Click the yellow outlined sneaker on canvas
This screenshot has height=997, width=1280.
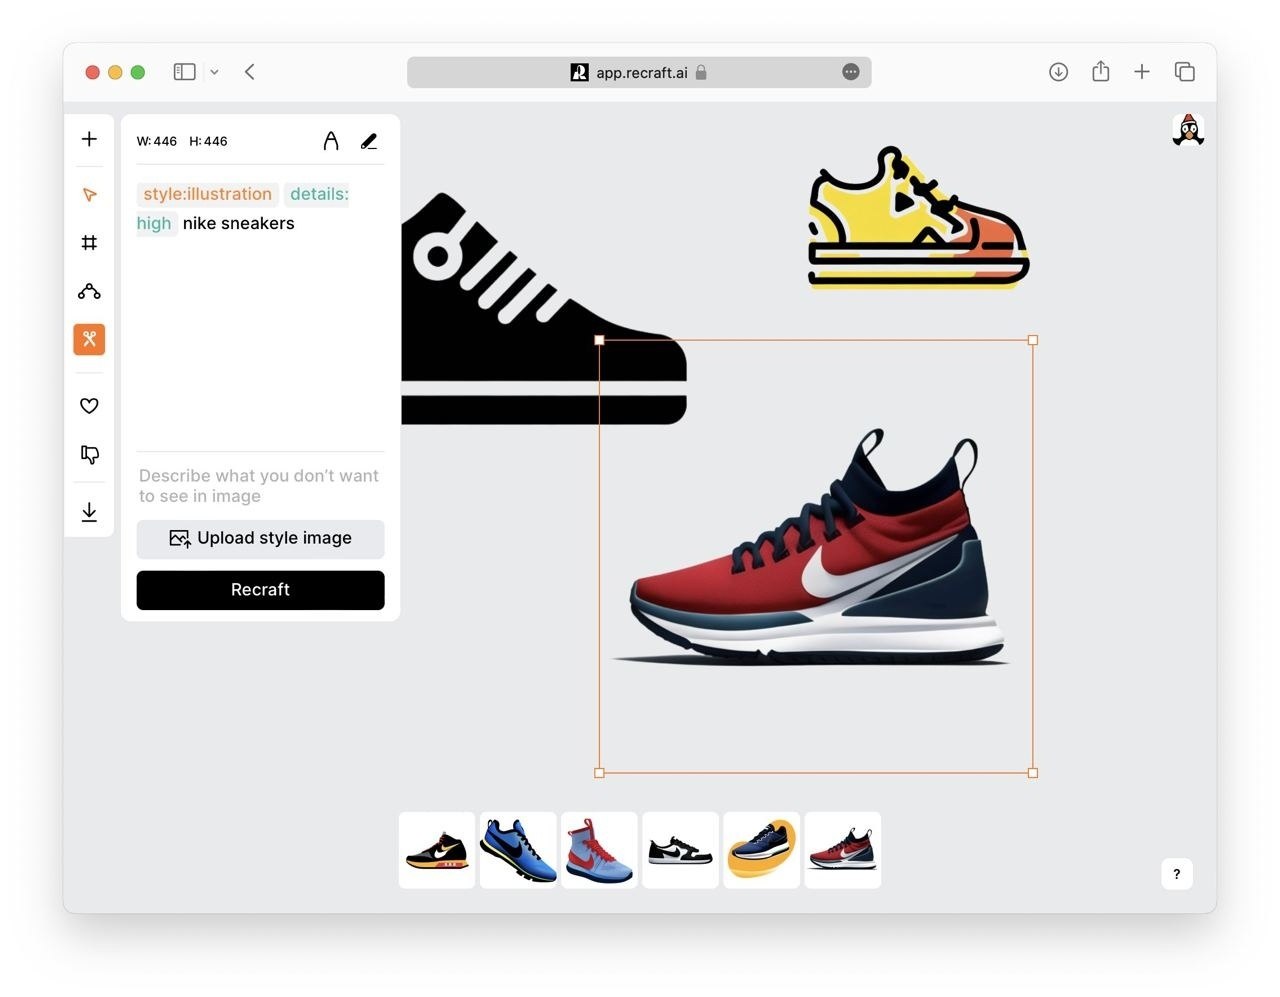pyautogui.click(x=918, y=218)
